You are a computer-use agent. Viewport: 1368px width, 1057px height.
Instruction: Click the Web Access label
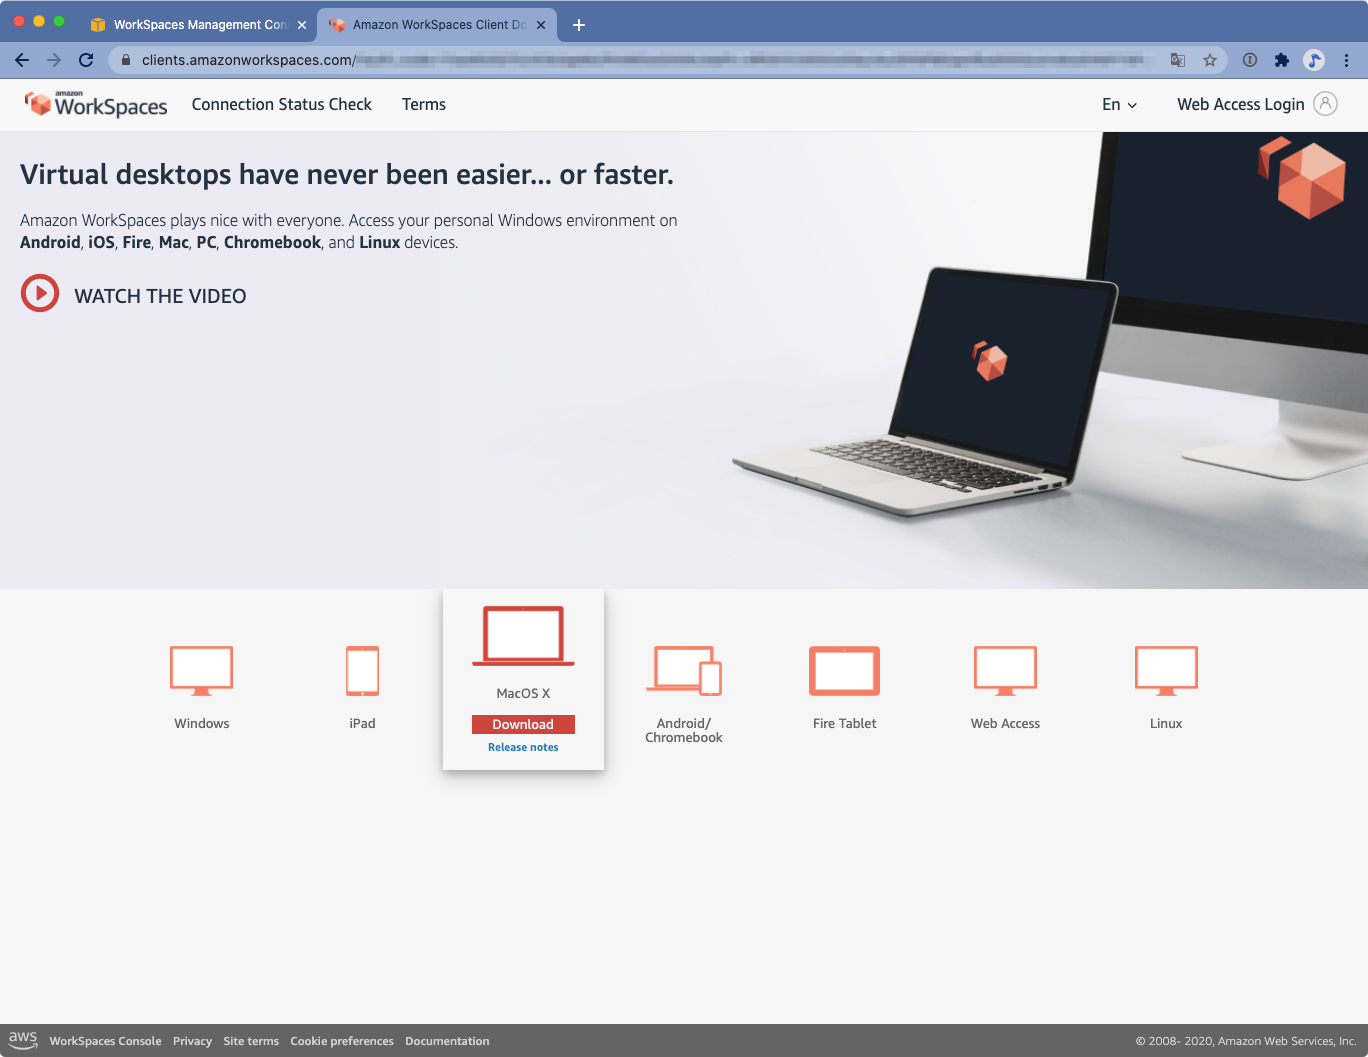point(1005,723)
